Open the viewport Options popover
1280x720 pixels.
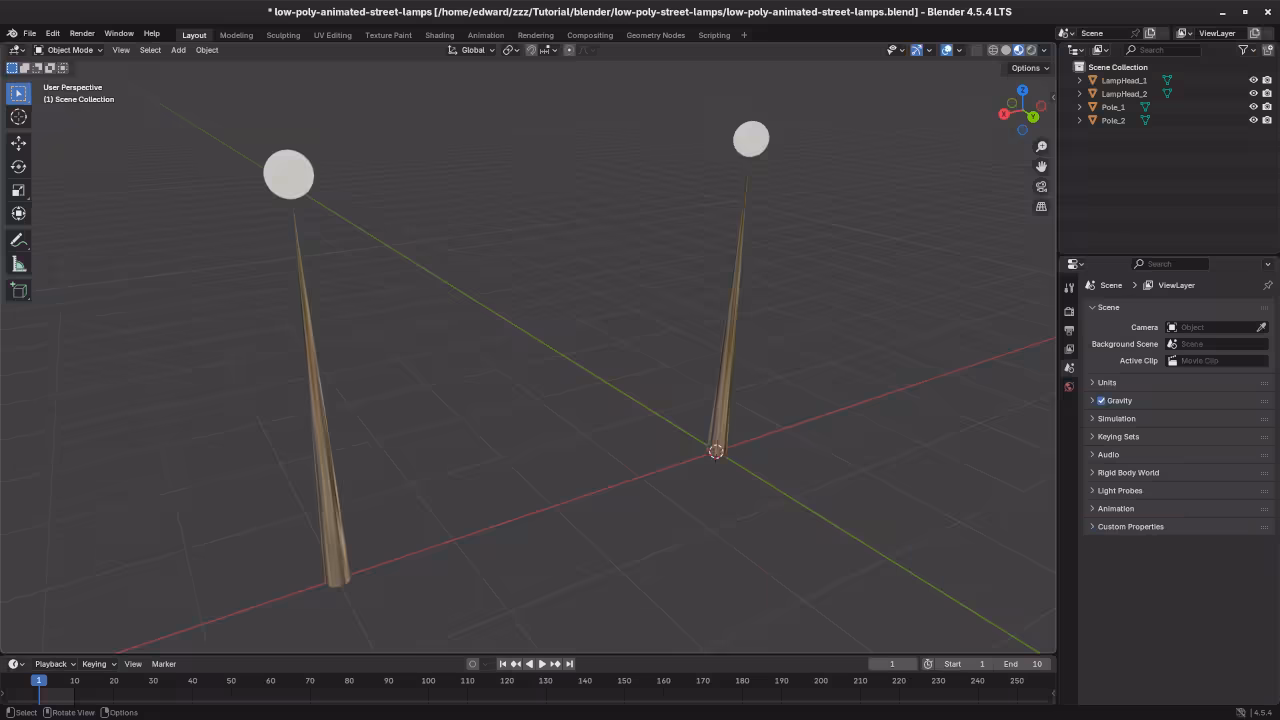pyautogui.click(x=1027, y=68)
